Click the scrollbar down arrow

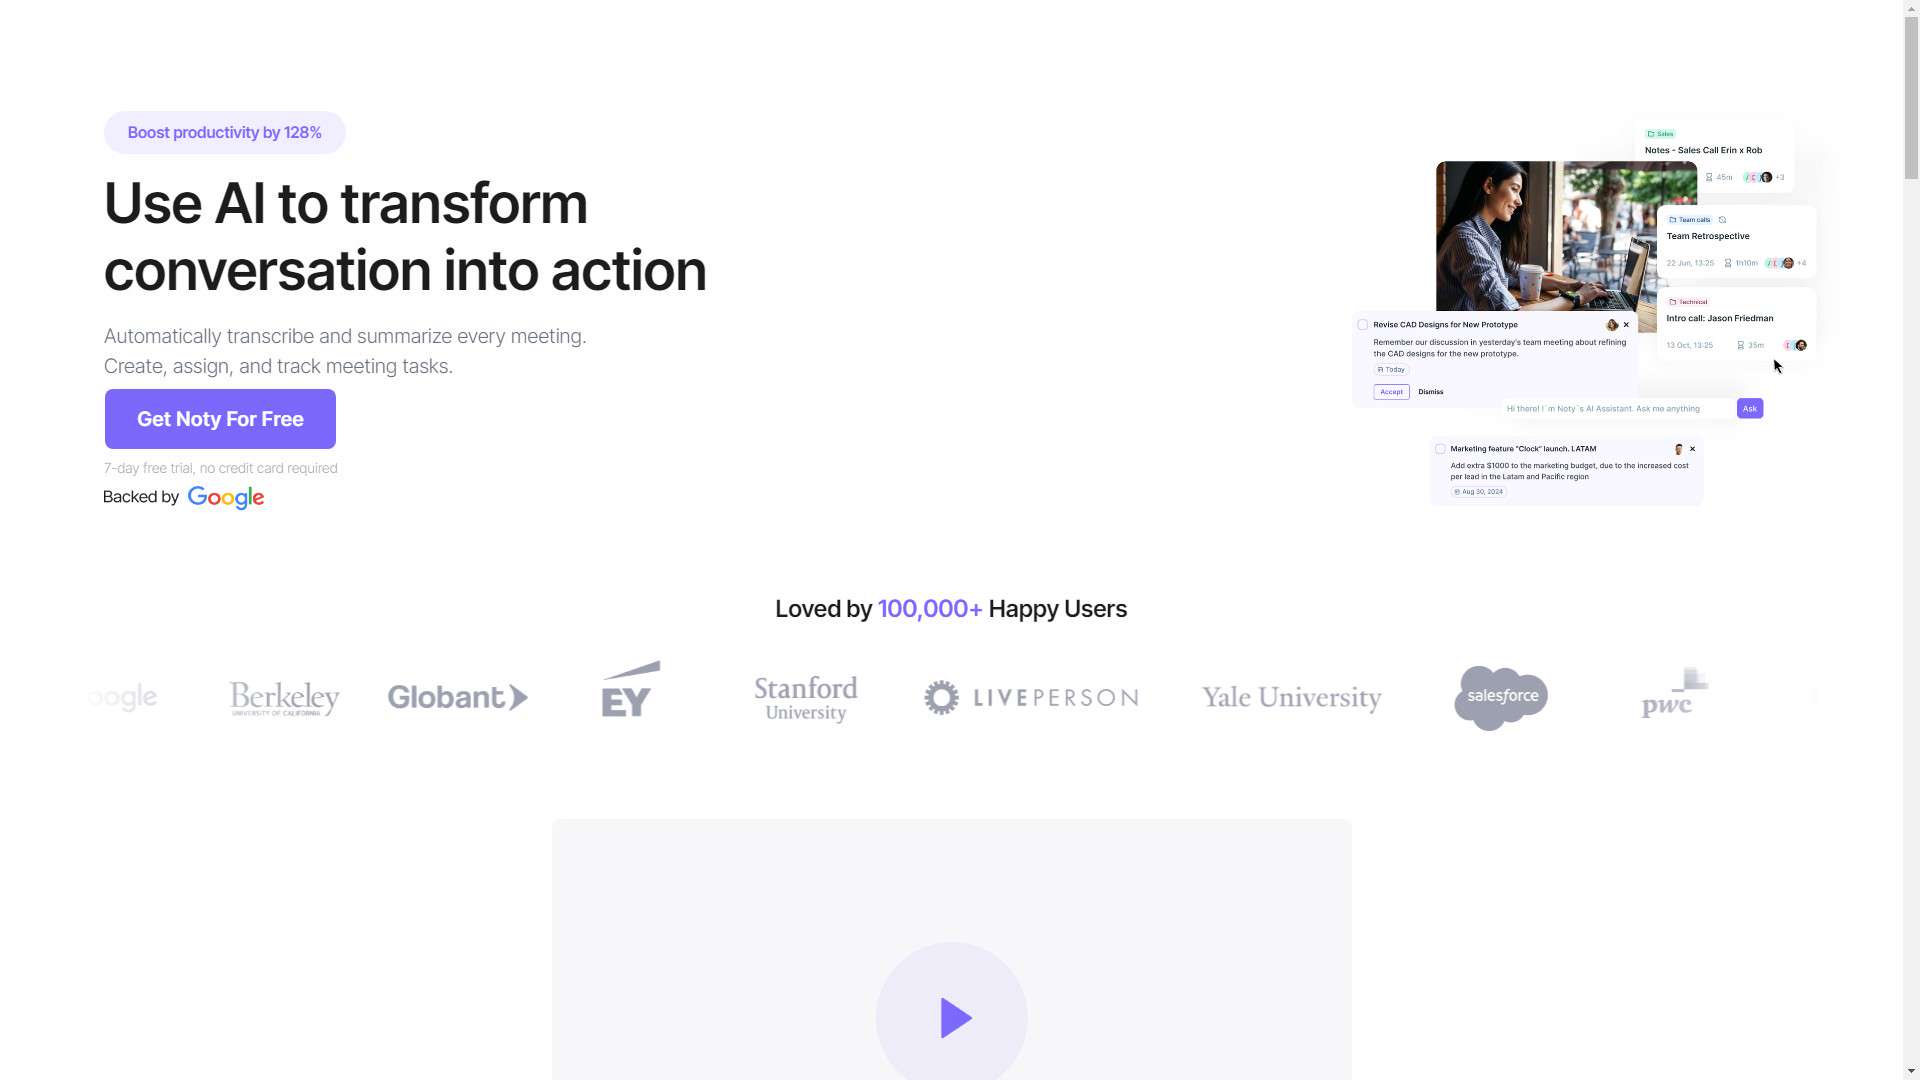pos(1912,1073)
